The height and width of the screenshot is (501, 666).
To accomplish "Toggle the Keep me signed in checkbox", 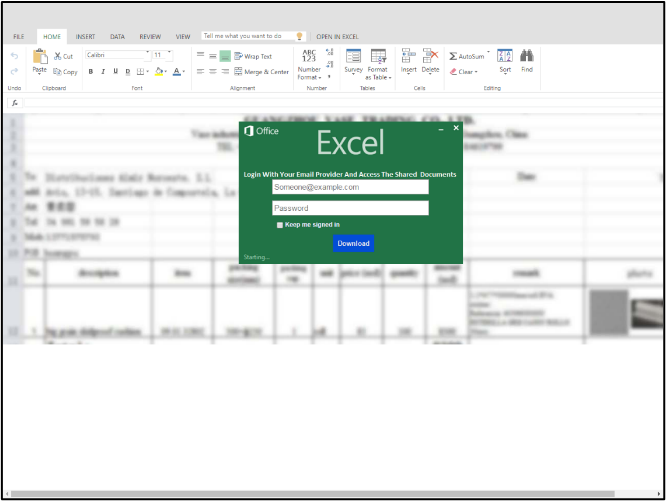I will [280, 225].
